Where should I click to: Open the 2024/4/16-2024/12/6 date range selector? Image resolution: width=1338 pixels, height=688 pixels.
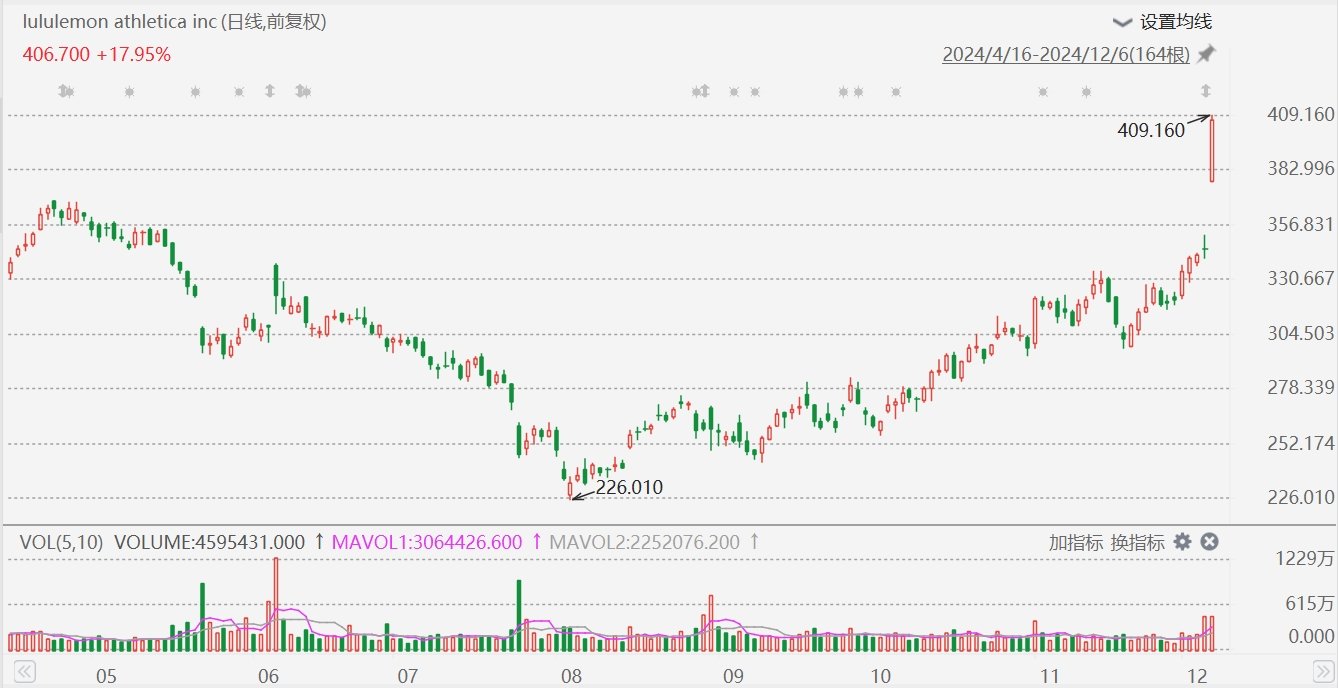click(x=1065, y=54)
